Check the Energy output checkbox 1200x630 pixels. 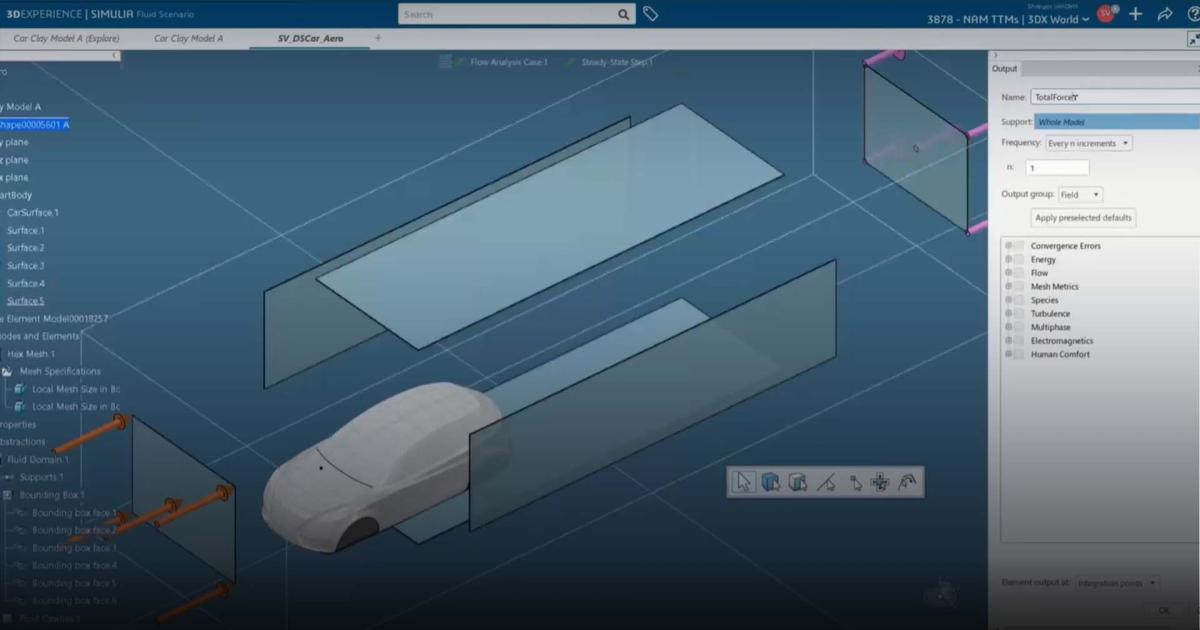tap(1019, 260)
